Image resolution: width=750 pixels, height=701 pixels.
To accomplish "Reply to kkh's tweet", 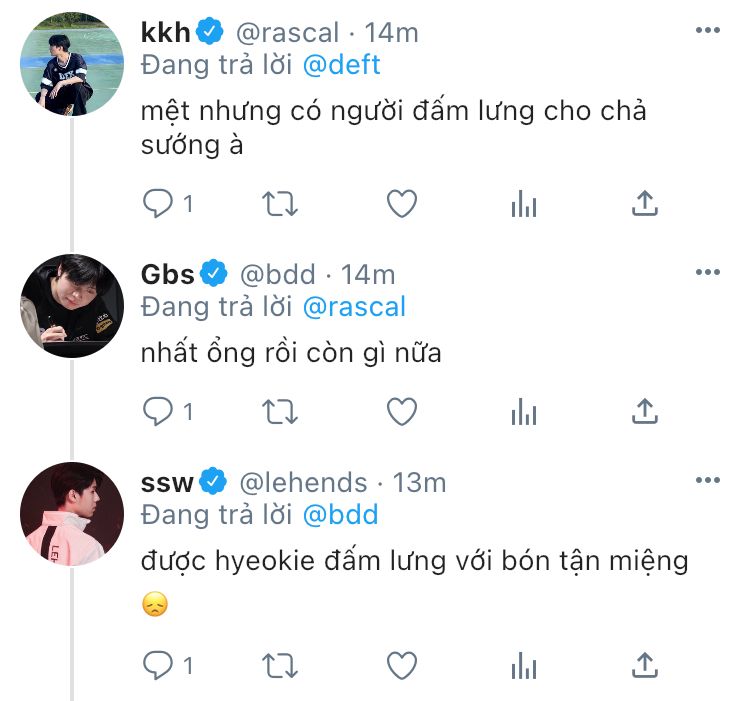I will click(158, 204).
